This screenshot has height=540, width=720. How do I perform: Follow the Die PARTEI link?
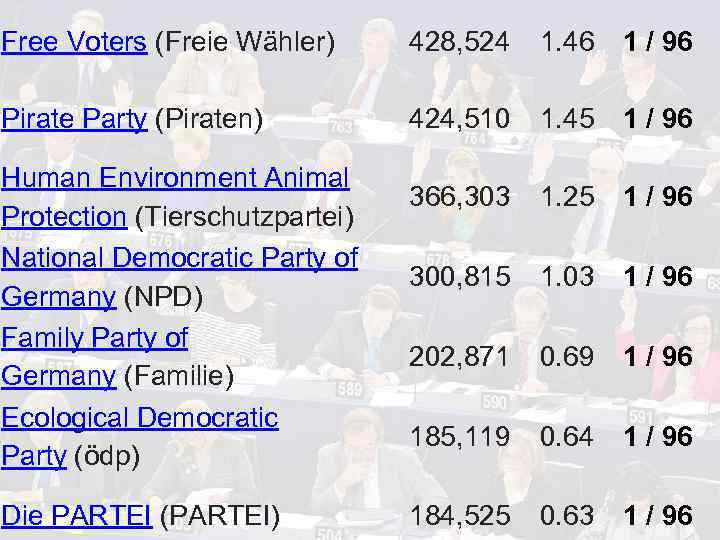[76, 516]
